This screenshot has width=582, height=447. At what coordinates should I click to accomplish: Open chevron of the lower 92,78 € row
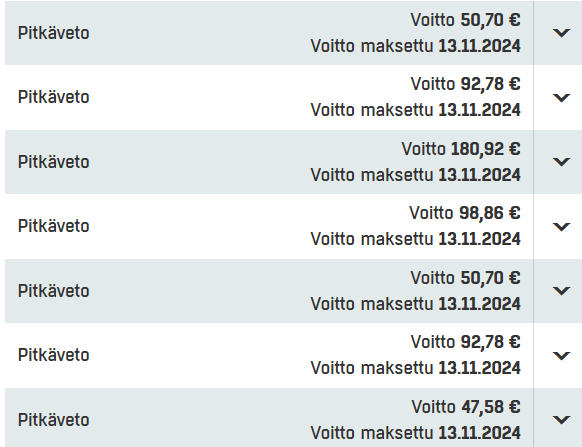(x=561, y=356)
